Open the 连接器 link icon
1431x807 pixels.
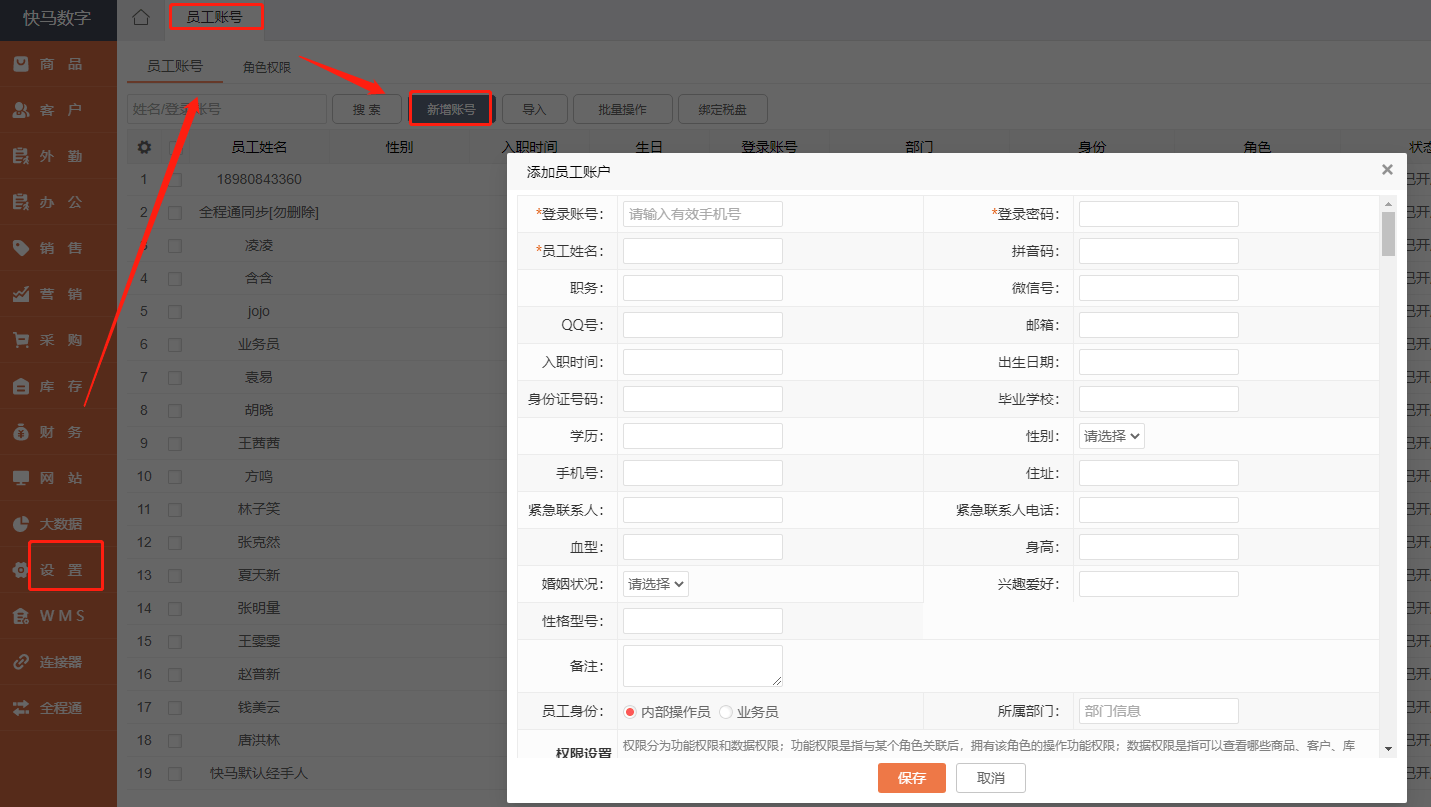tap(20, 662)
